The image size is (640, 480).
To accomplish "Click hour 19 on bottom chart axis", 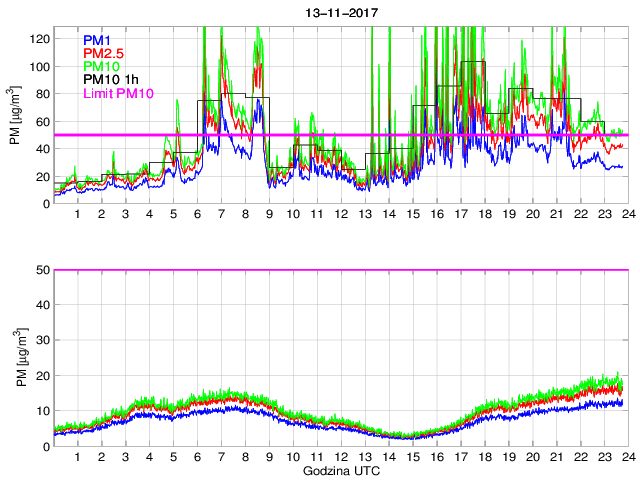I will point(509,456).
